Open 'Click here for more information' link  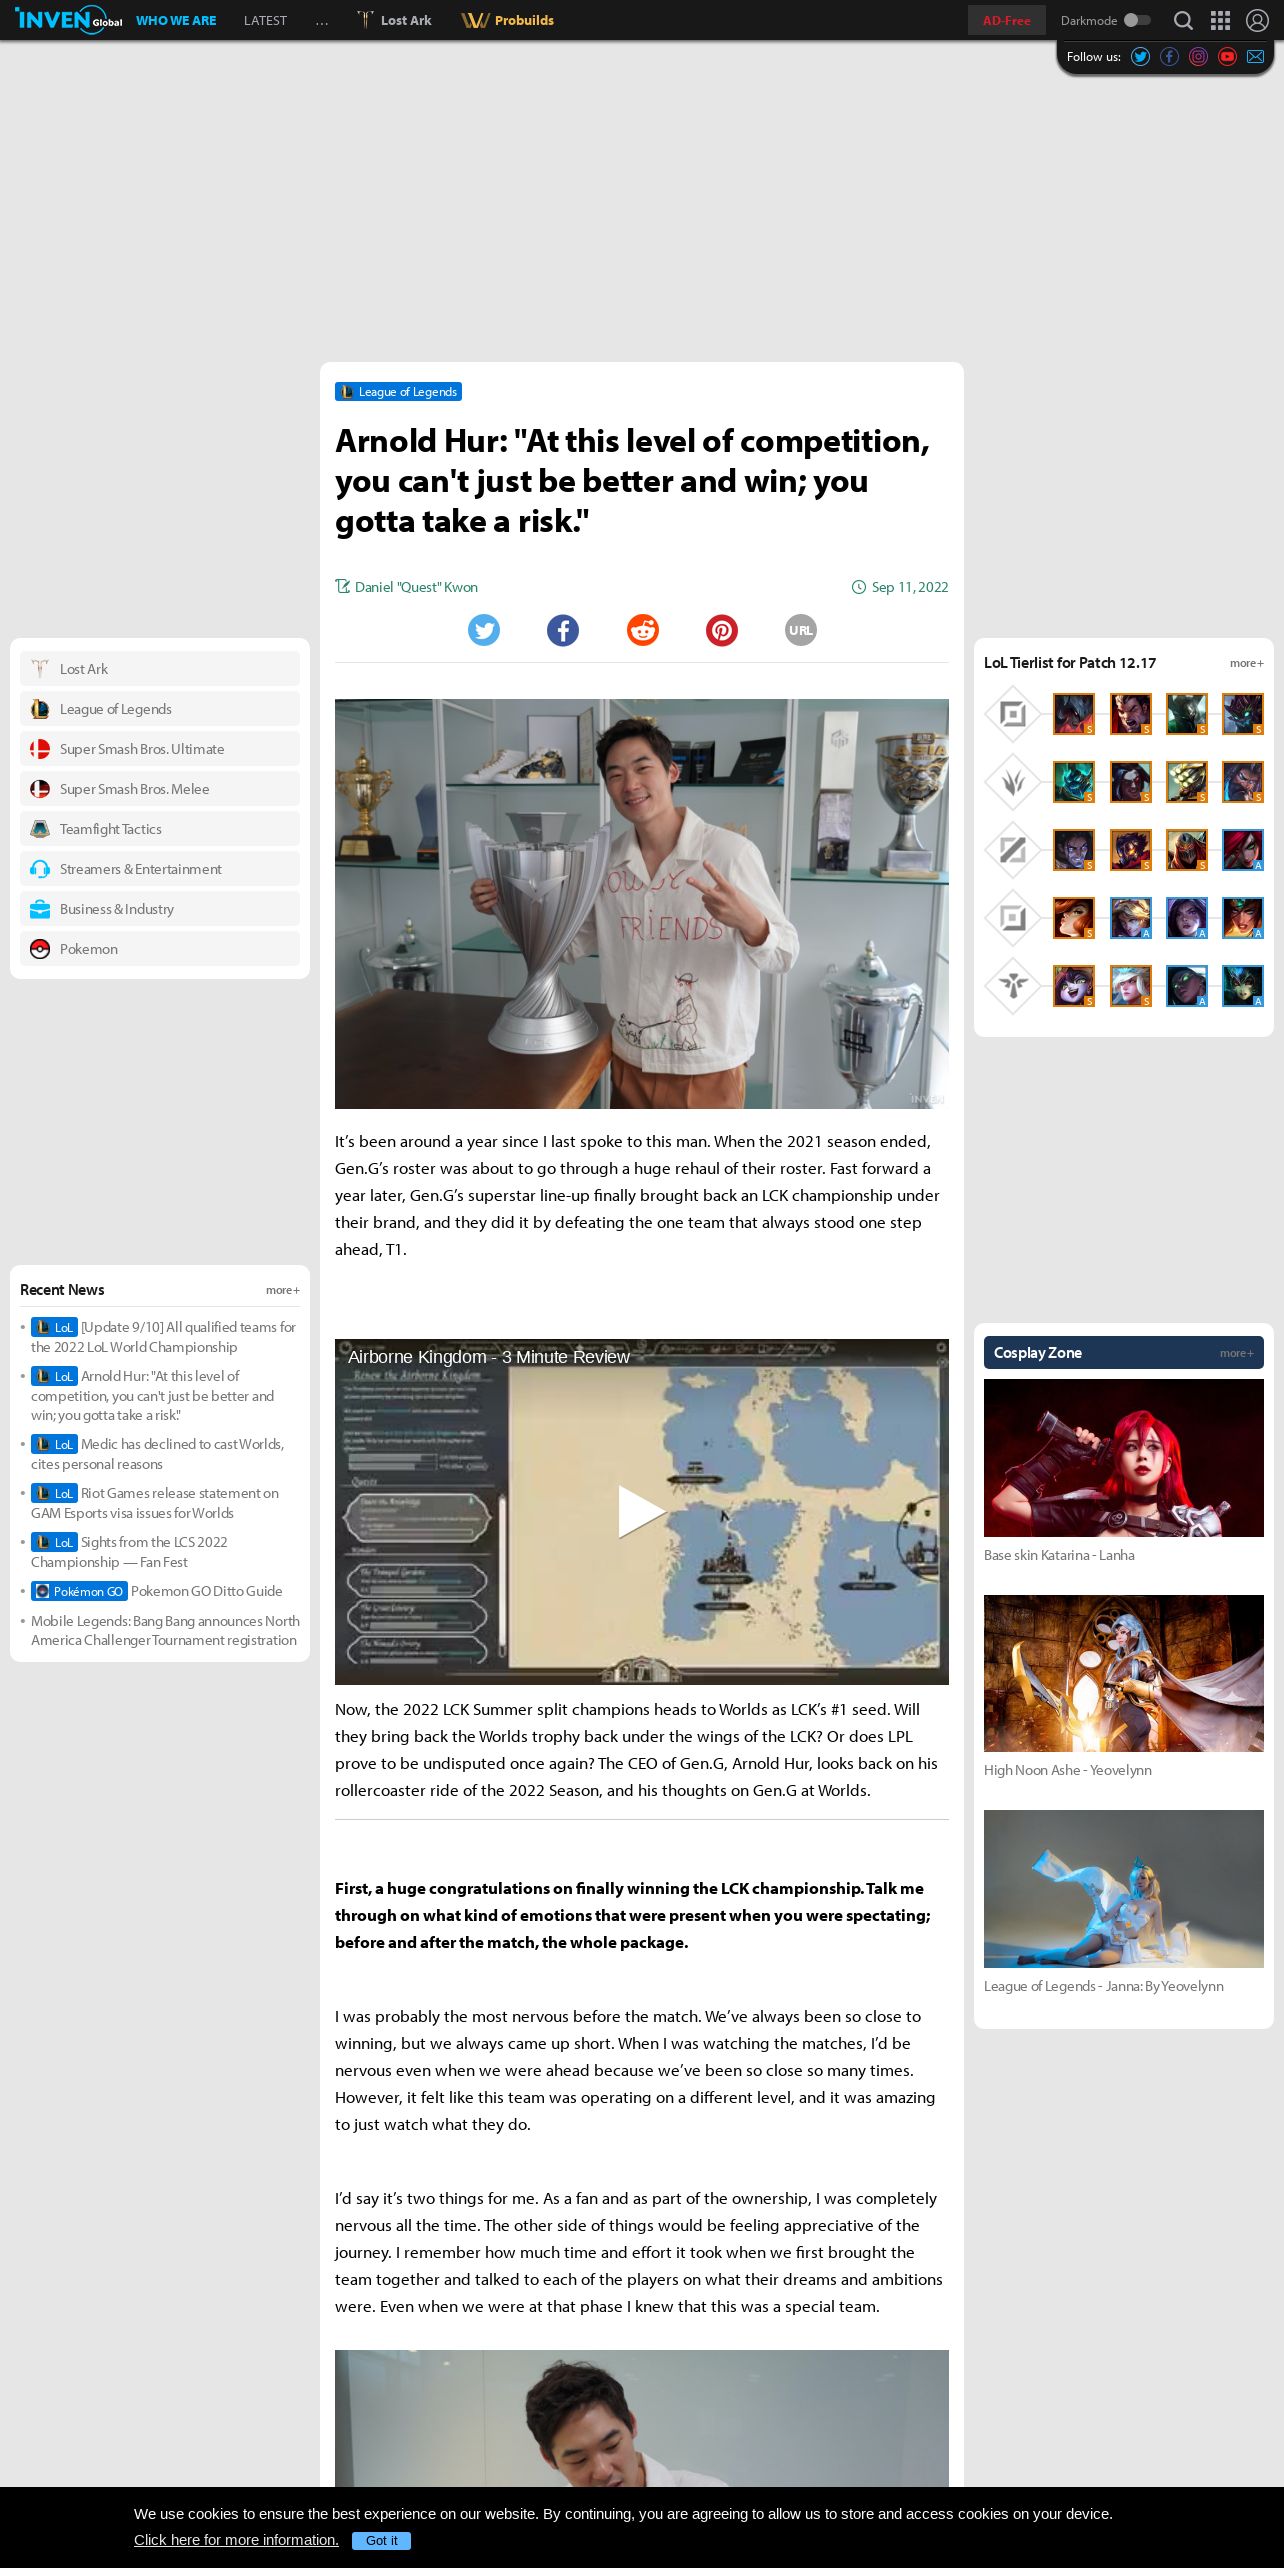pyautogui.click(x=236, y=2540)
